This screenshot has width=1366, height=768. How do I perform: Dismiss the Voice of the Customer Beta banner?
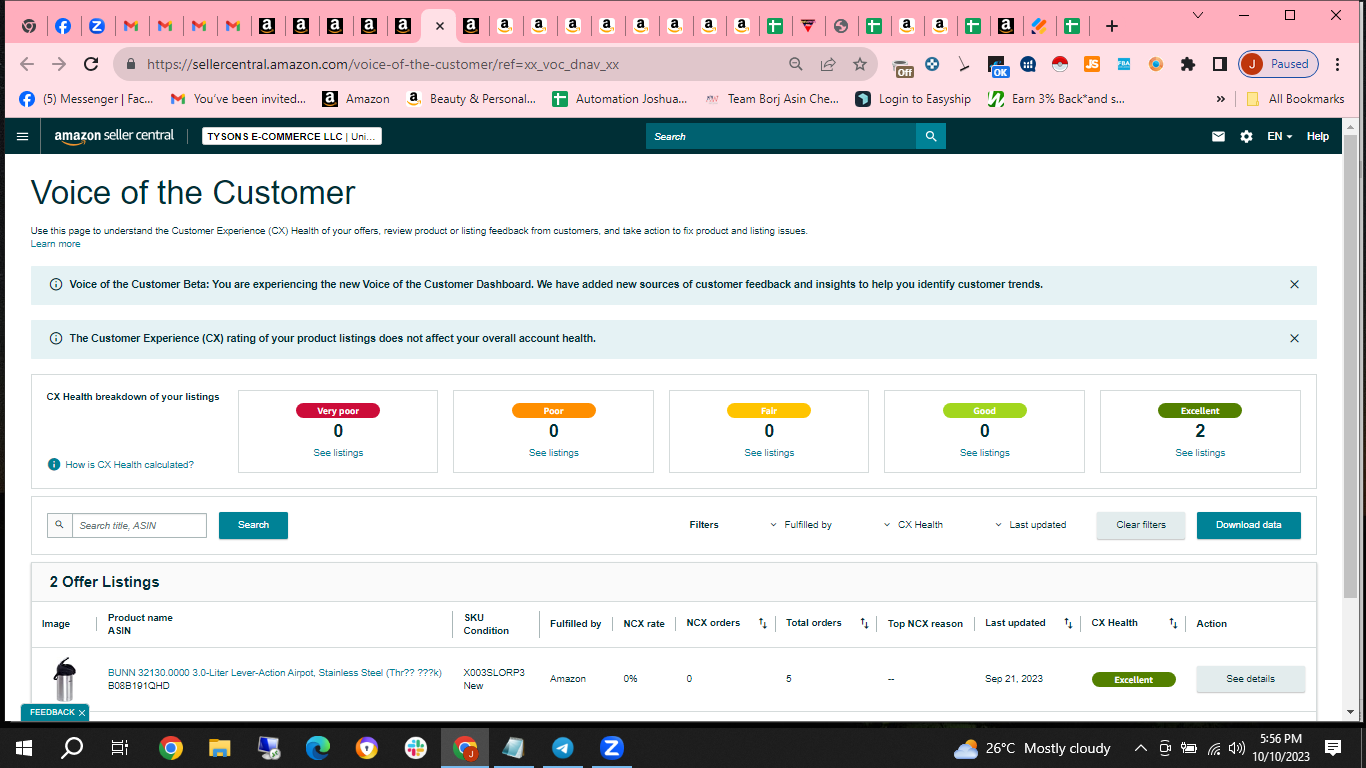tap(1294, 285)
